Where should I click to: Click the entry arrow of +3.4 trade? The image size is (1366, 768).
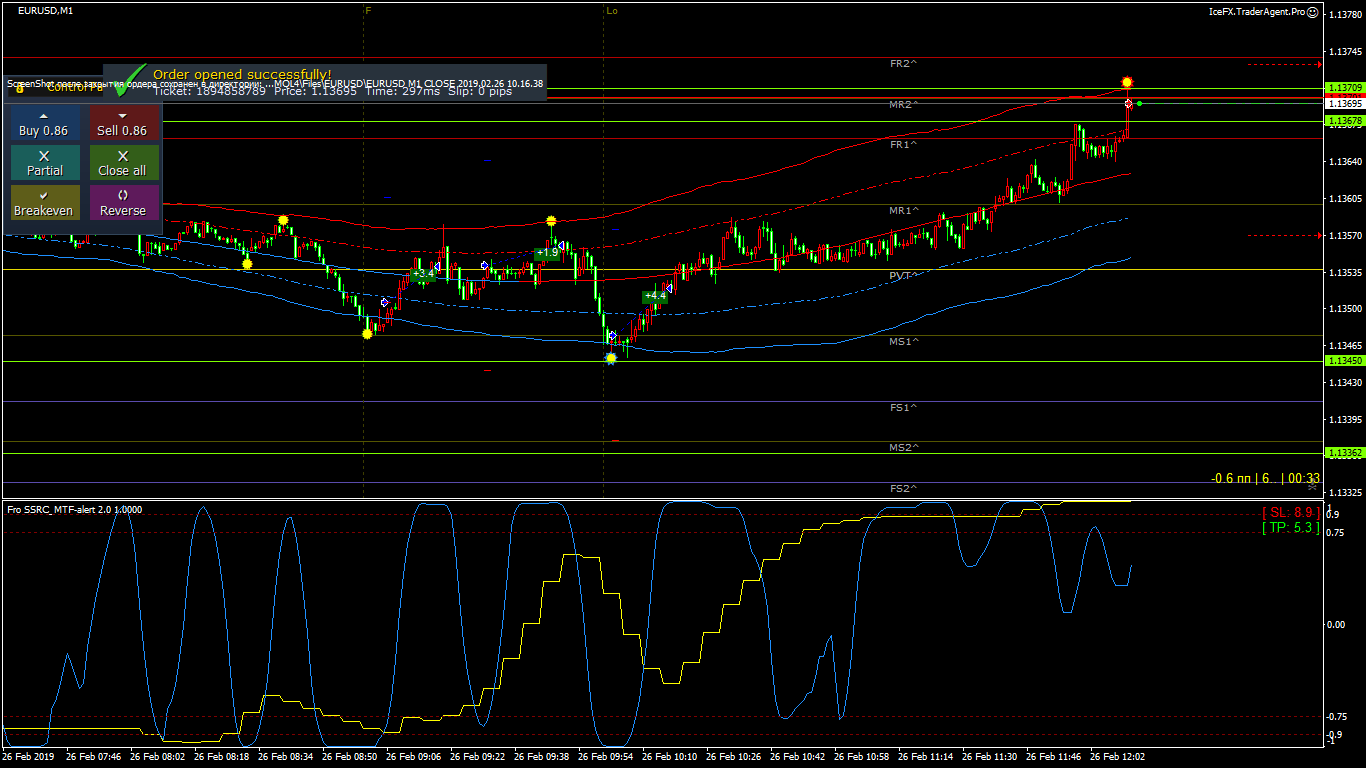(x=384, y=301)
